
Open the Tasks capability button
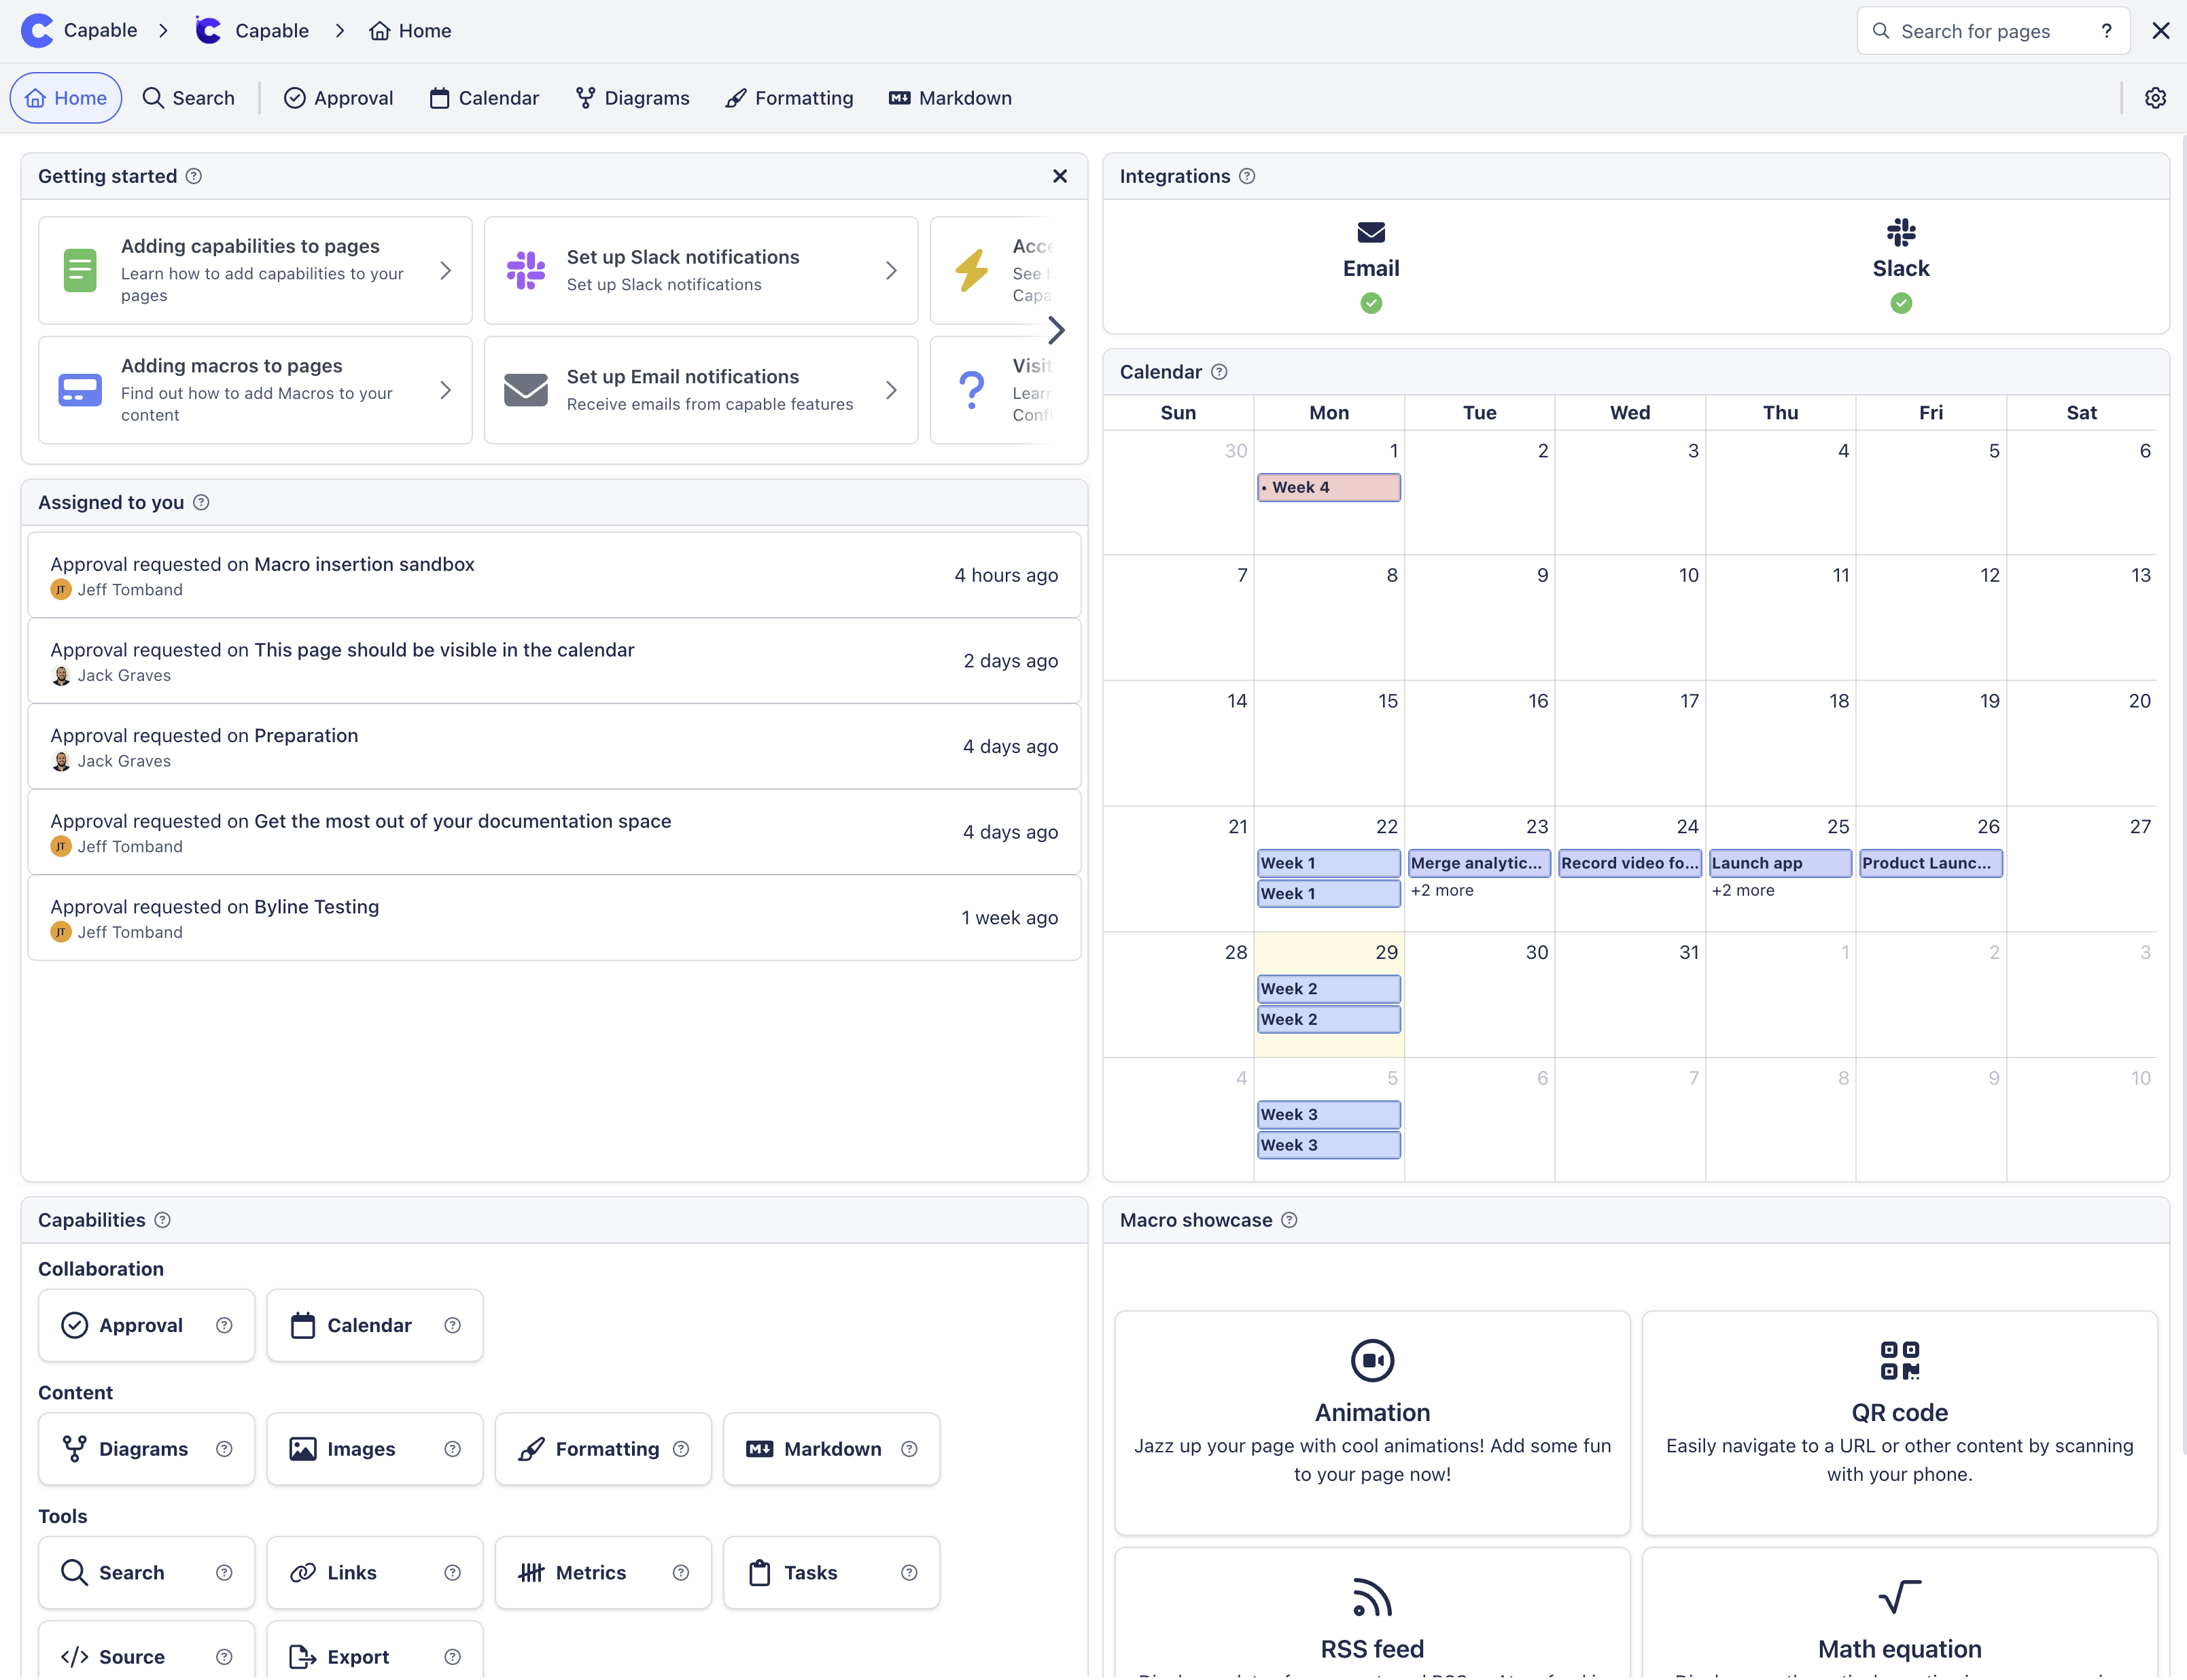(x=831, y=1573)
